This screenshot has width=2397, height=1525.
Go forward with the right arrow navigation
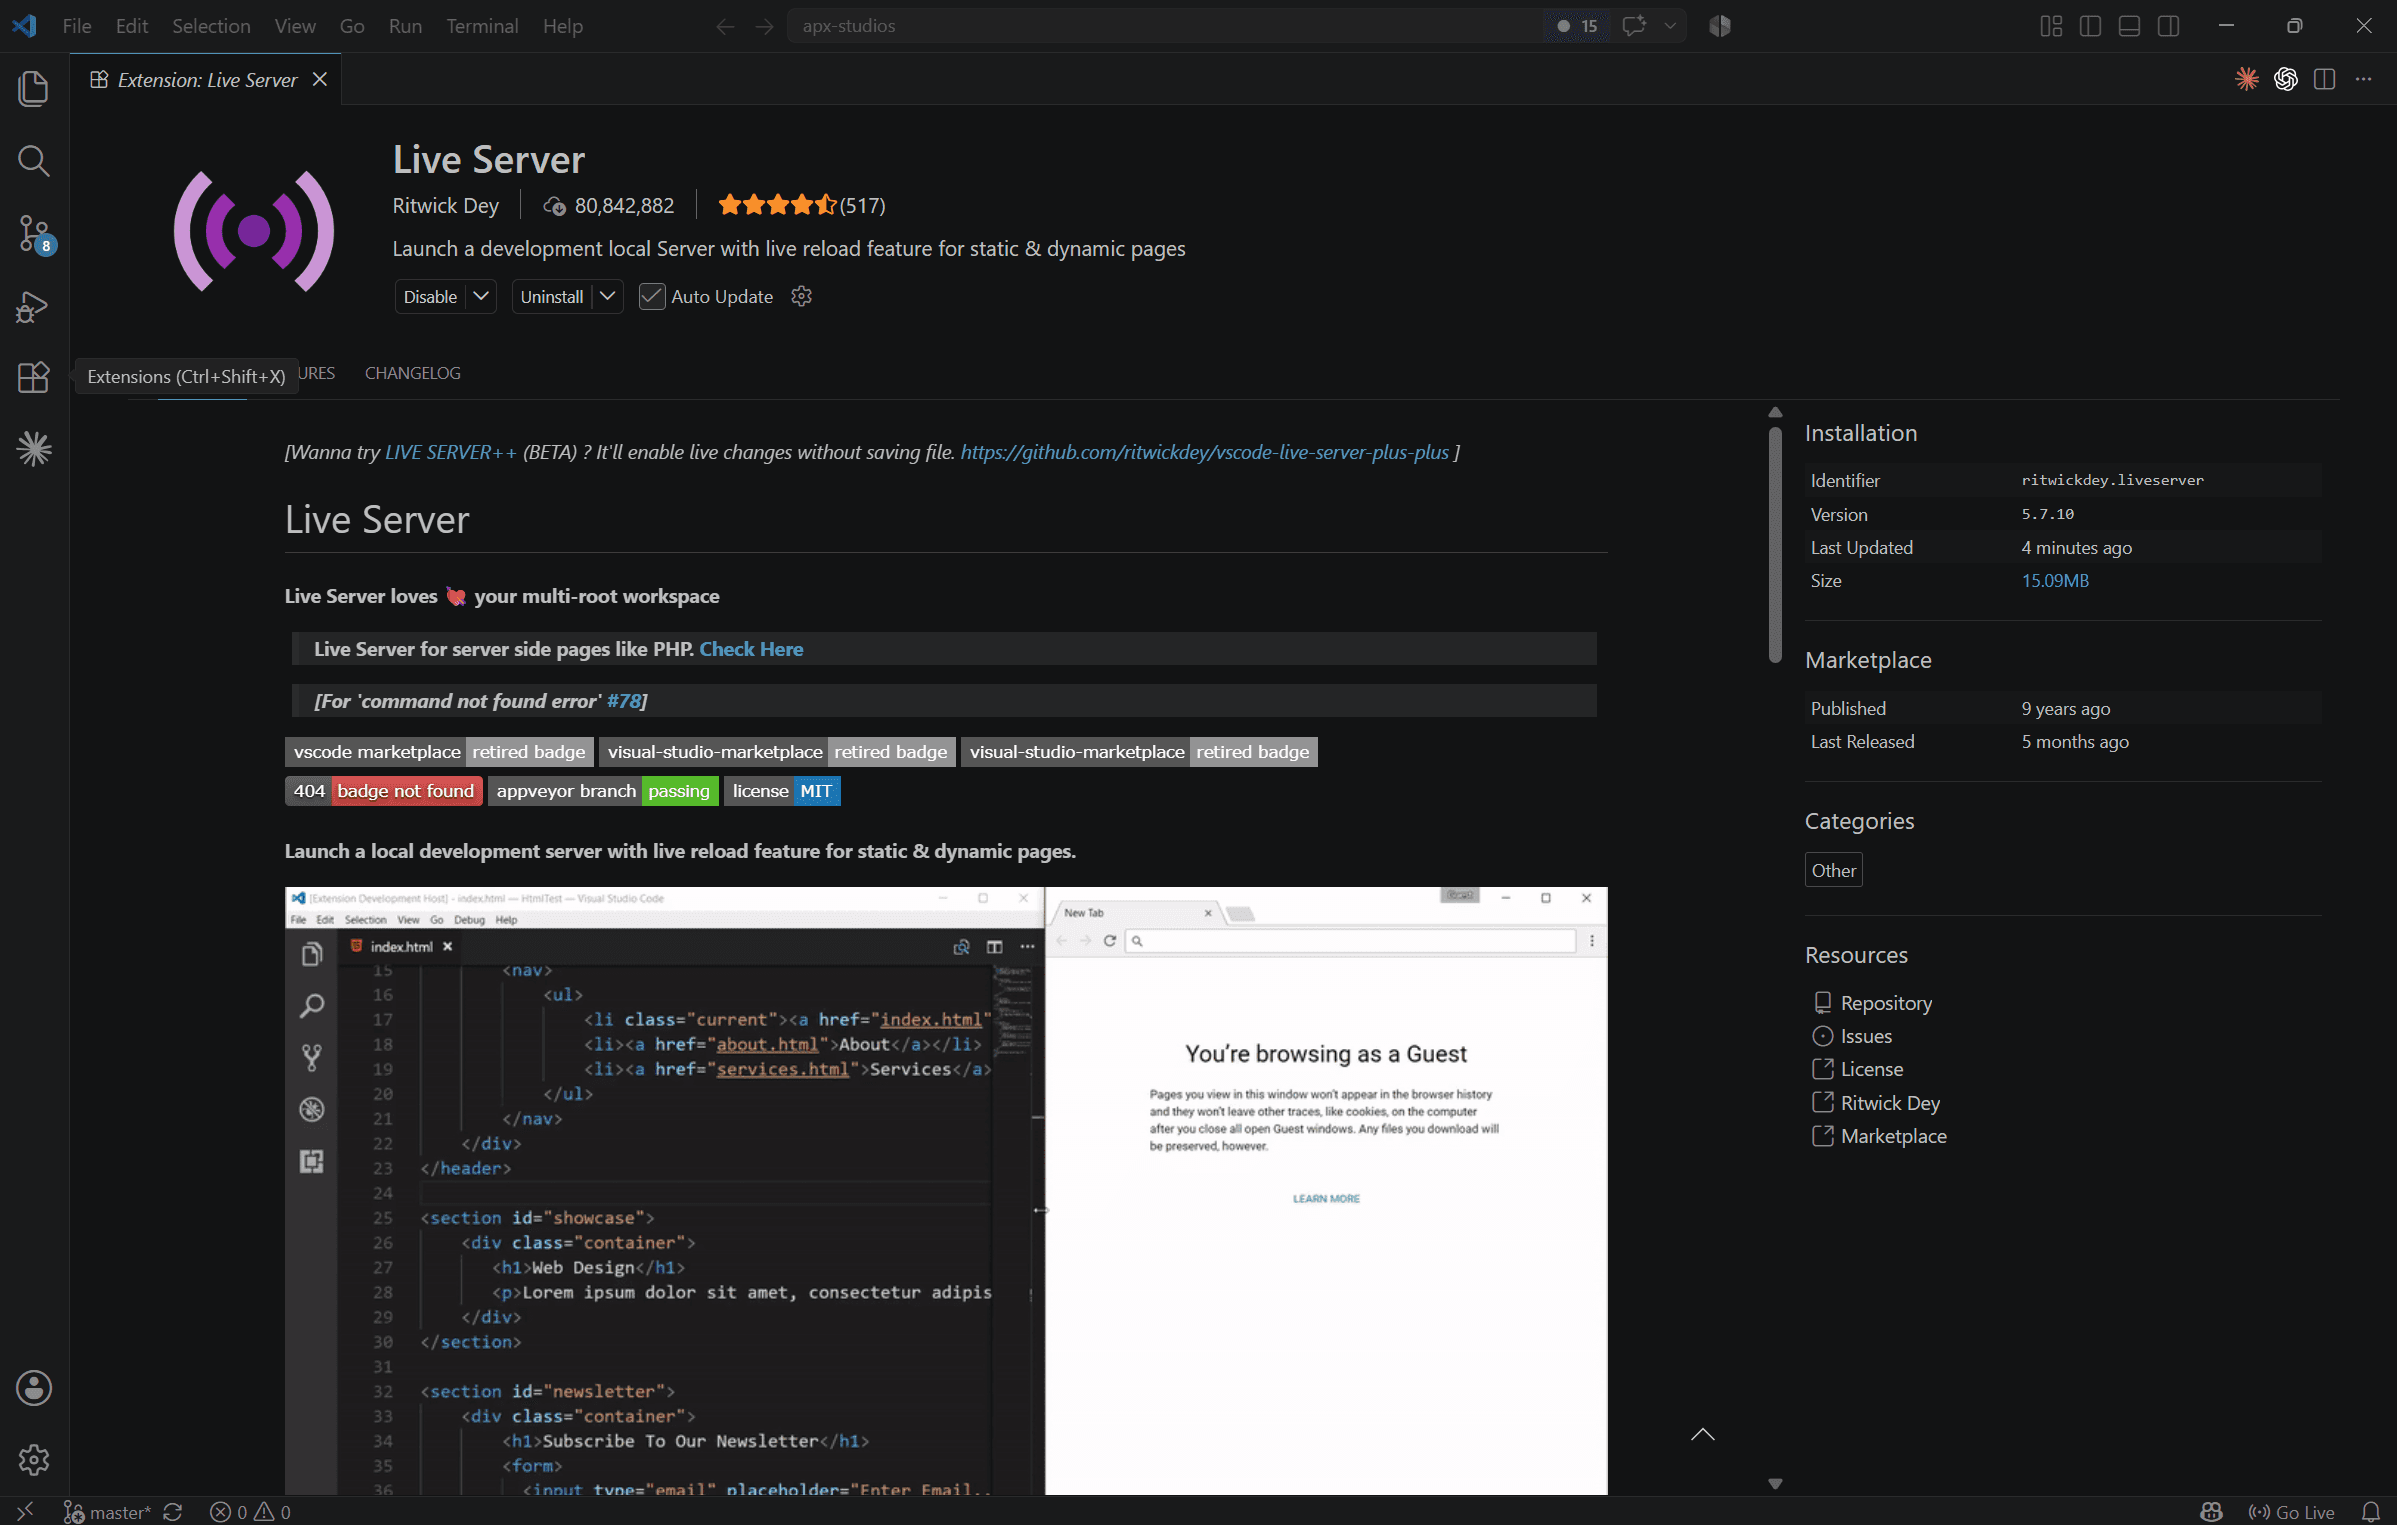(x=764, y=26)
